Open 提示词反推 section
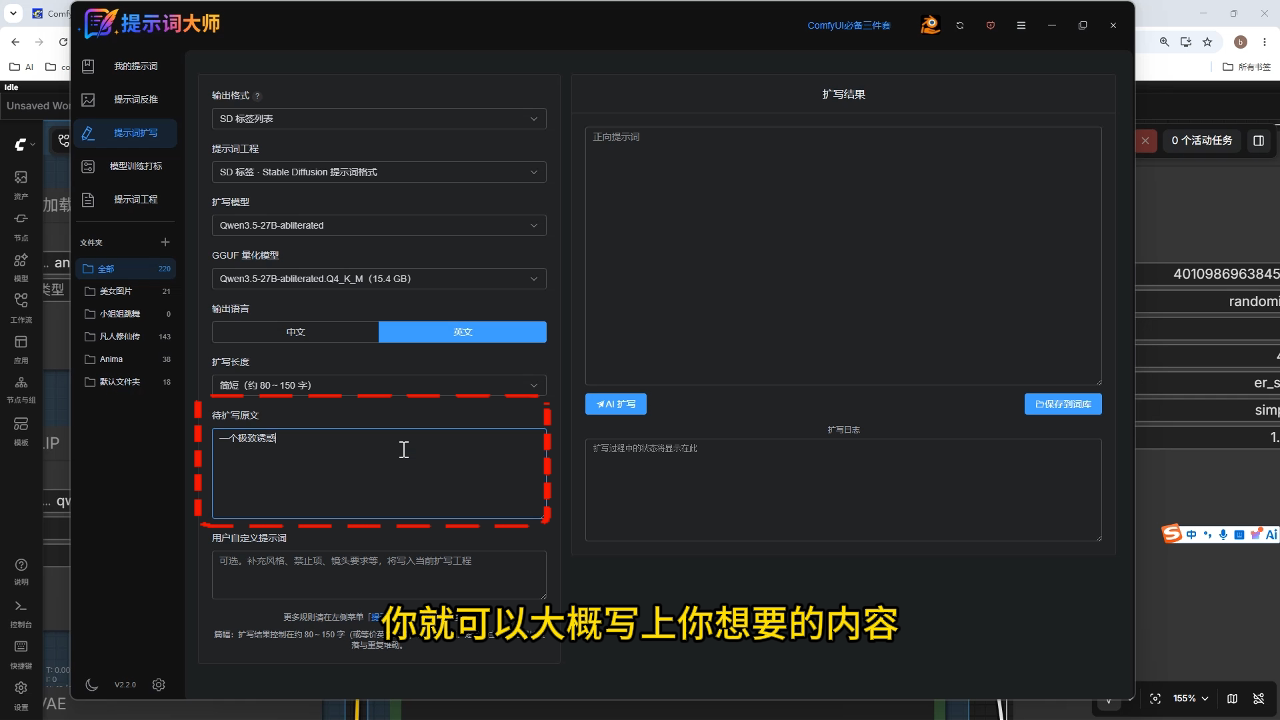The image size is (1280, 720). (125, 99)
